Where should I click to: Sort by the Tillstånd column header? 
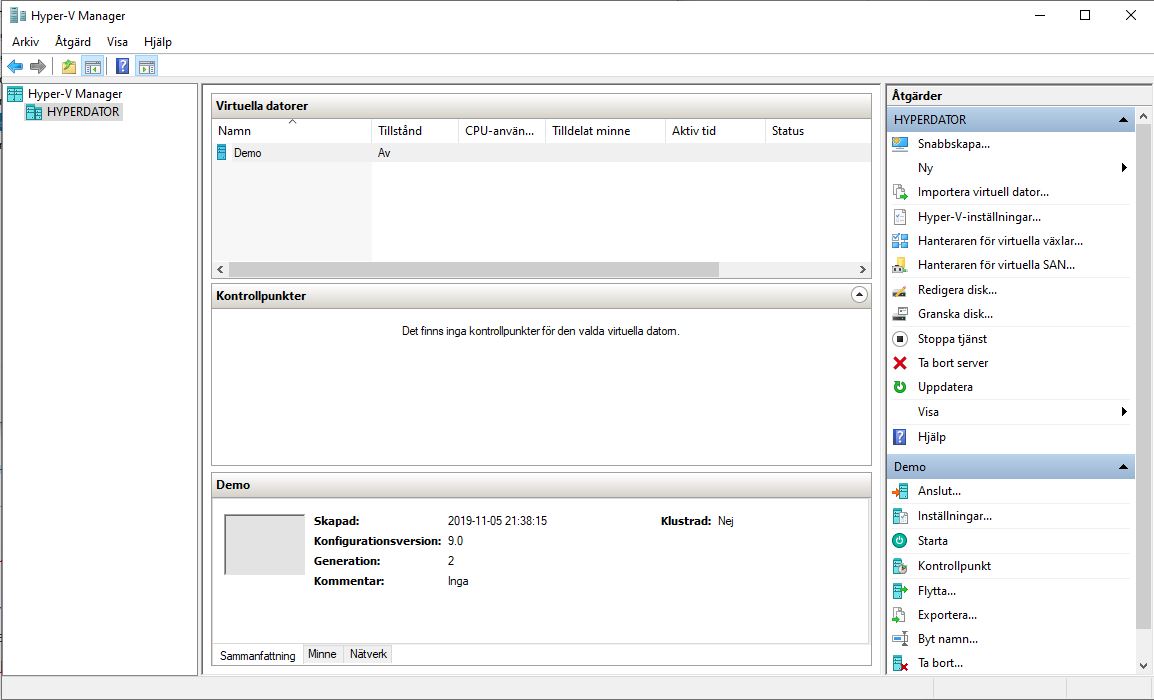click(415, 131)
